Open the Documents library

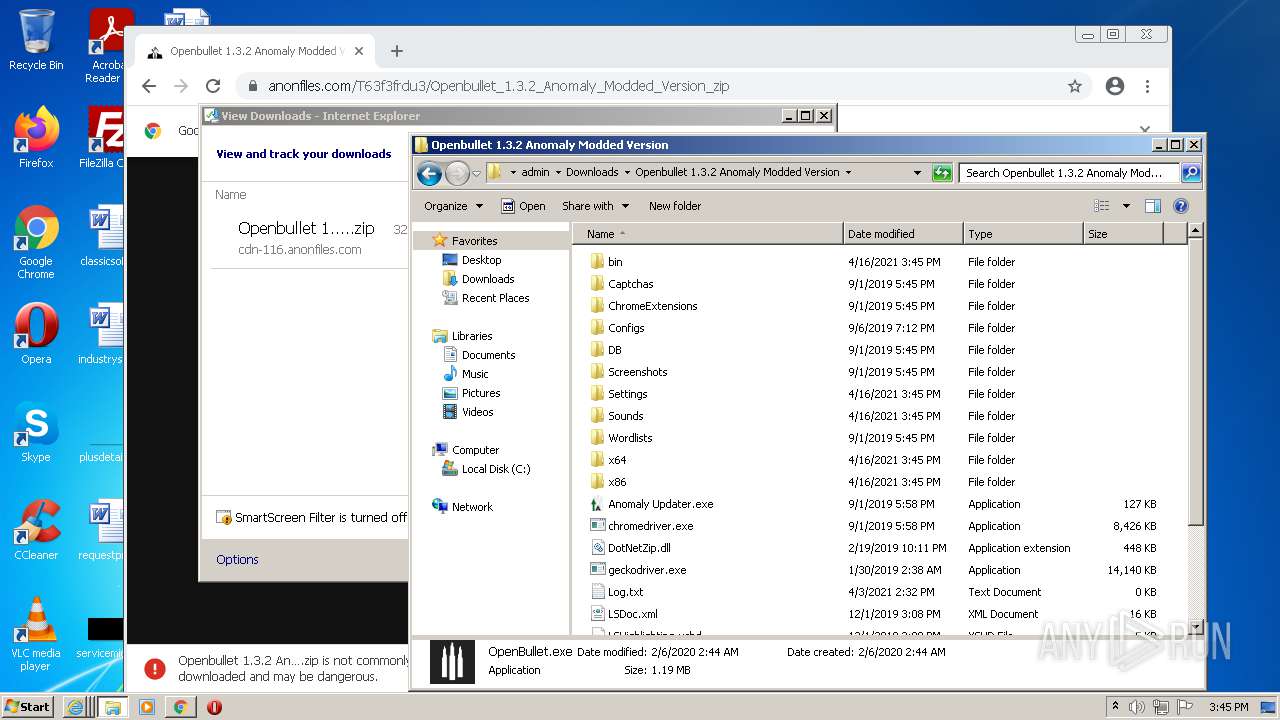coord(488,355)
